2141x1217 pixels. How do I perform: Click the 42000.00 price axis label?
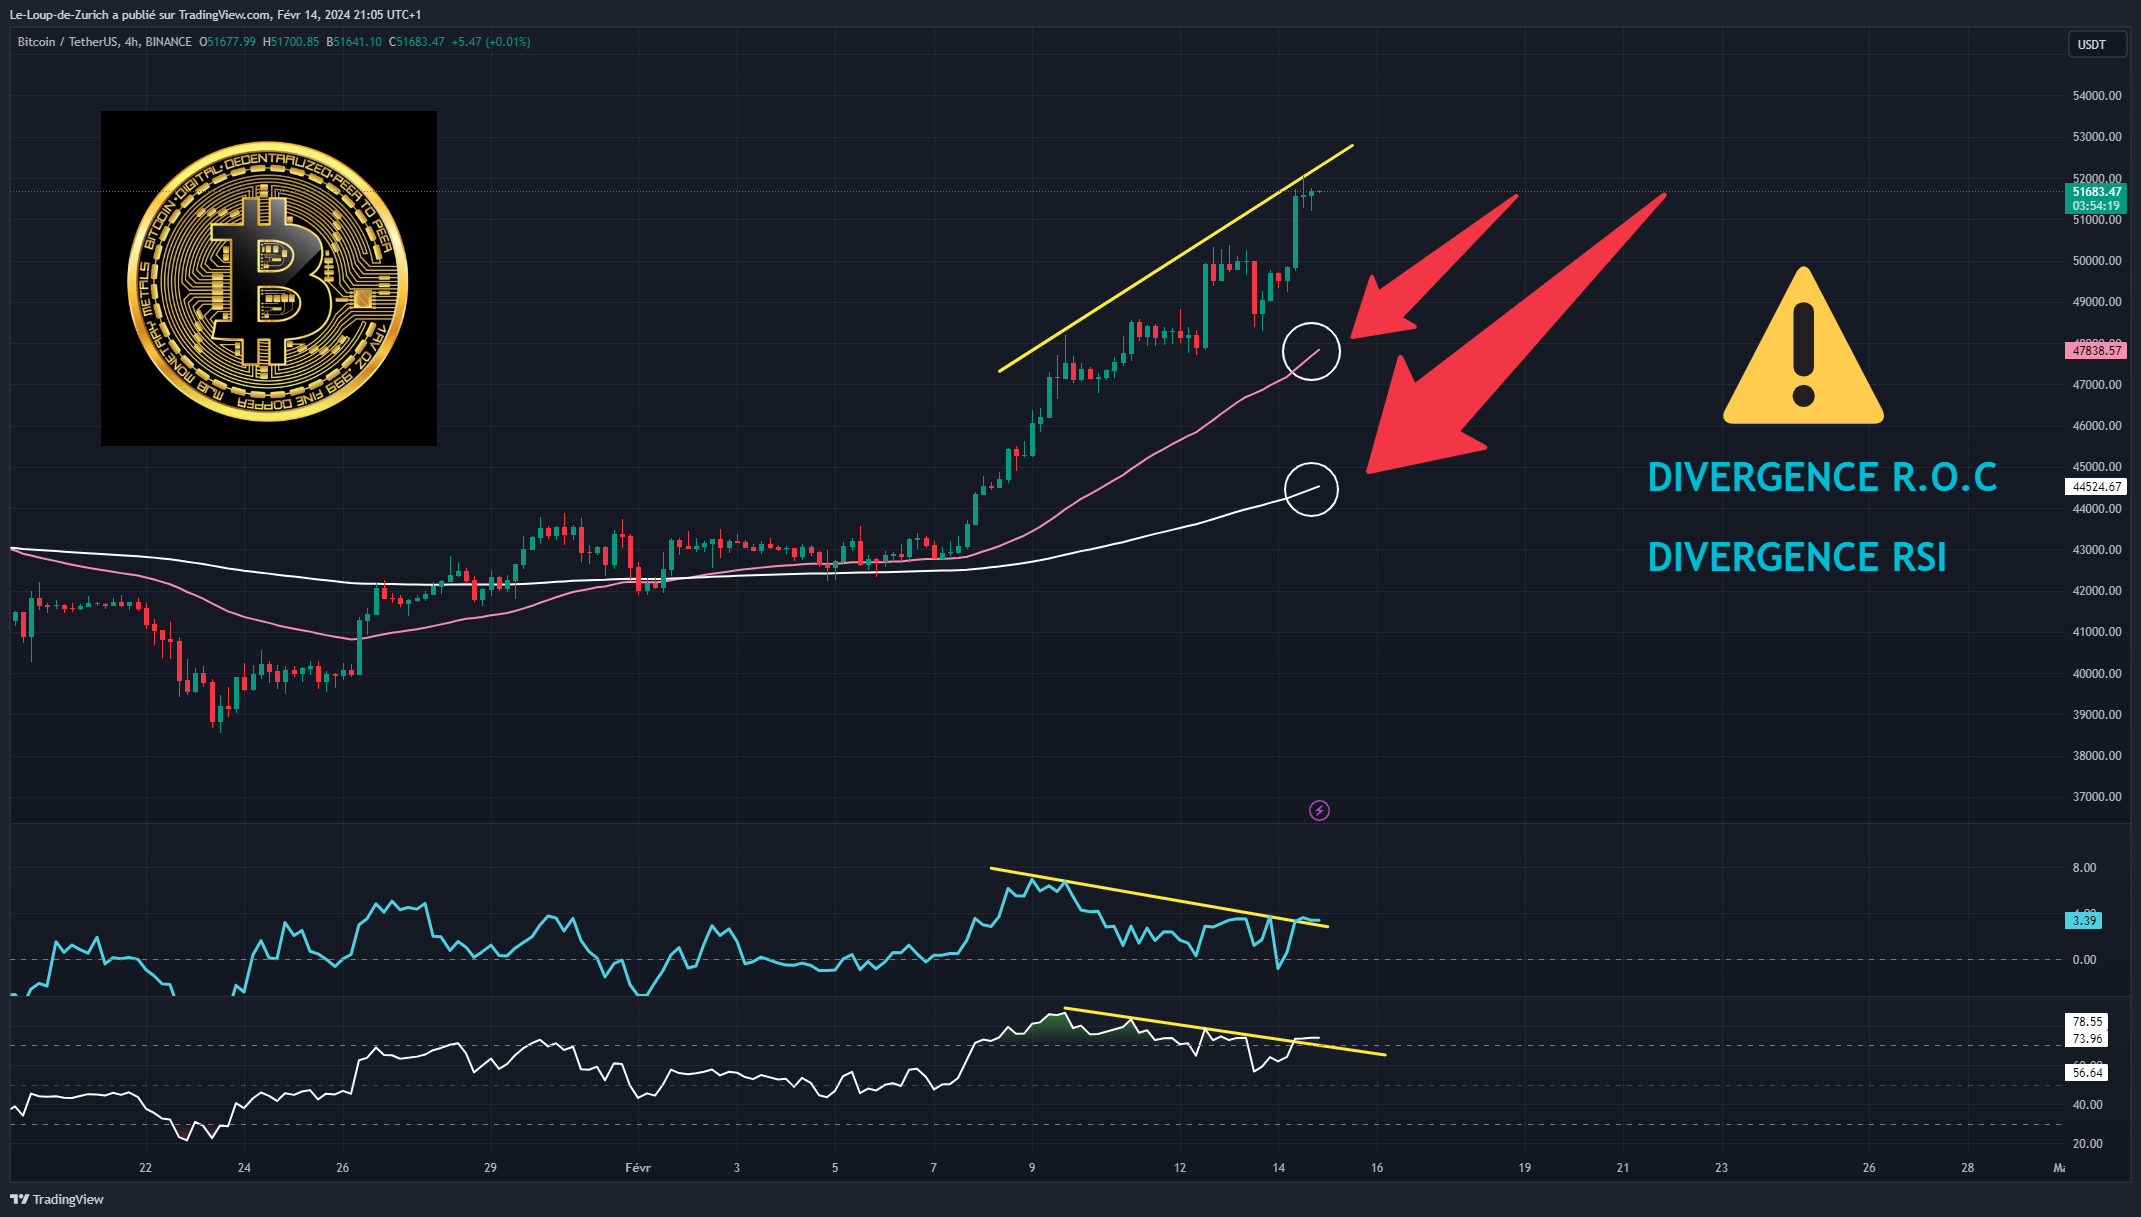pyautogui.click(x=2097, y=591)
